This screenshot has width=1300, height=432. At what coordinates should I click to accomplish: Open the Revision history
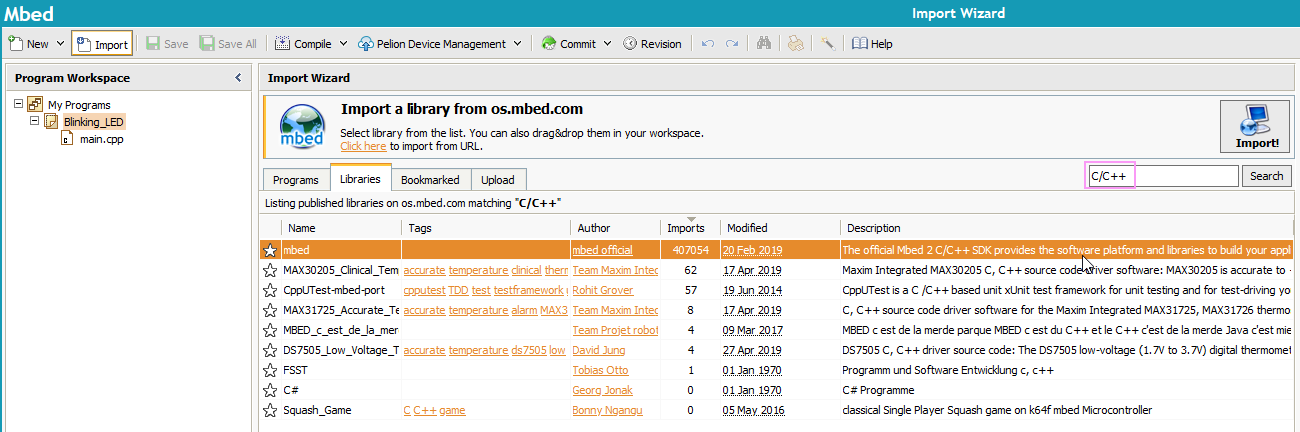click(652, 44)
